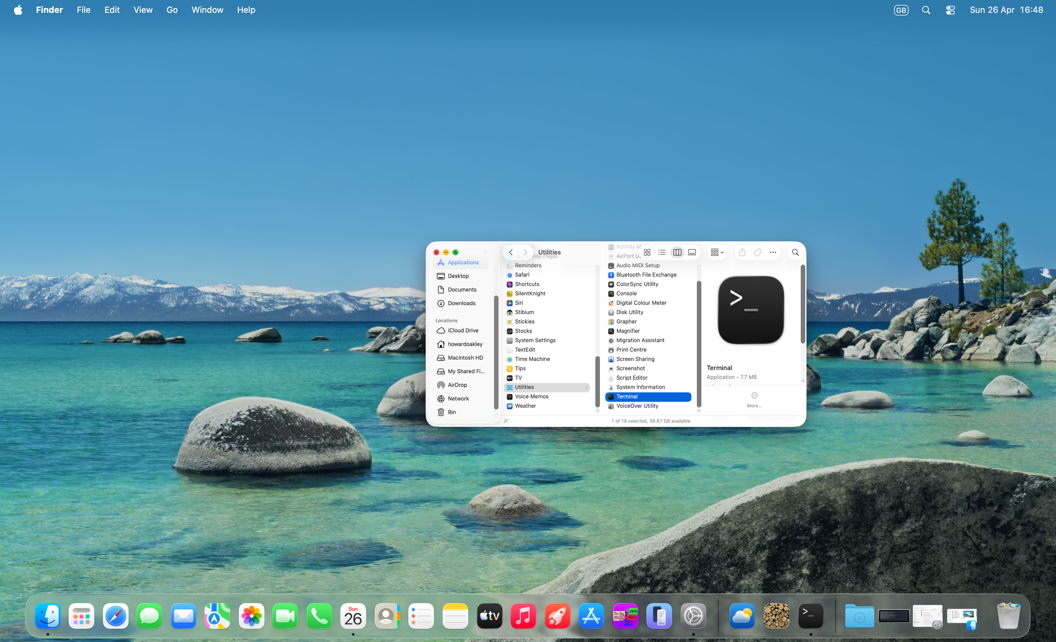1056x642 pixels.
Task: Select gallery view in Finder toolbar
Action: tap(692, 252)
